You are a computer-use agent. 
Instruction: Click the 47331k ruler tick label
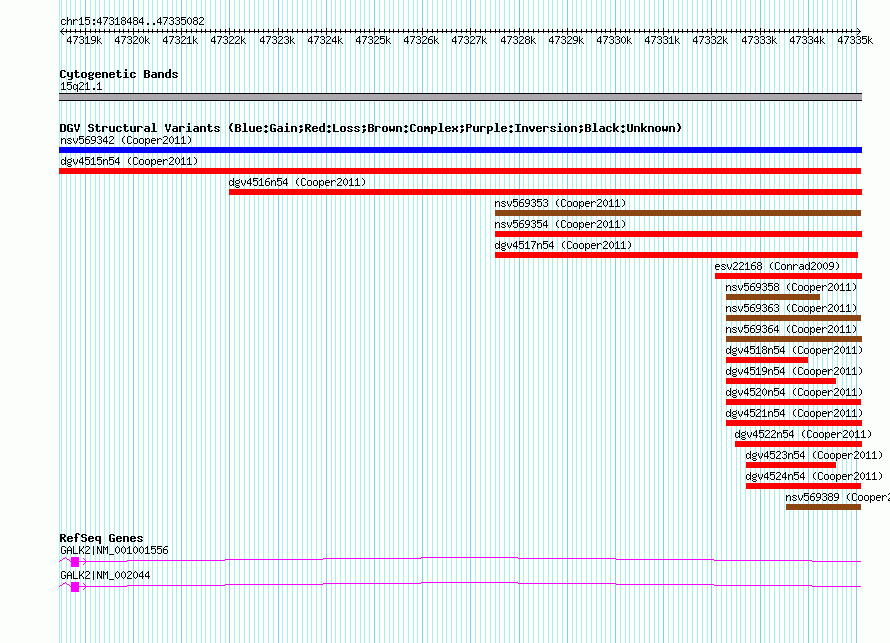[662, 40]
